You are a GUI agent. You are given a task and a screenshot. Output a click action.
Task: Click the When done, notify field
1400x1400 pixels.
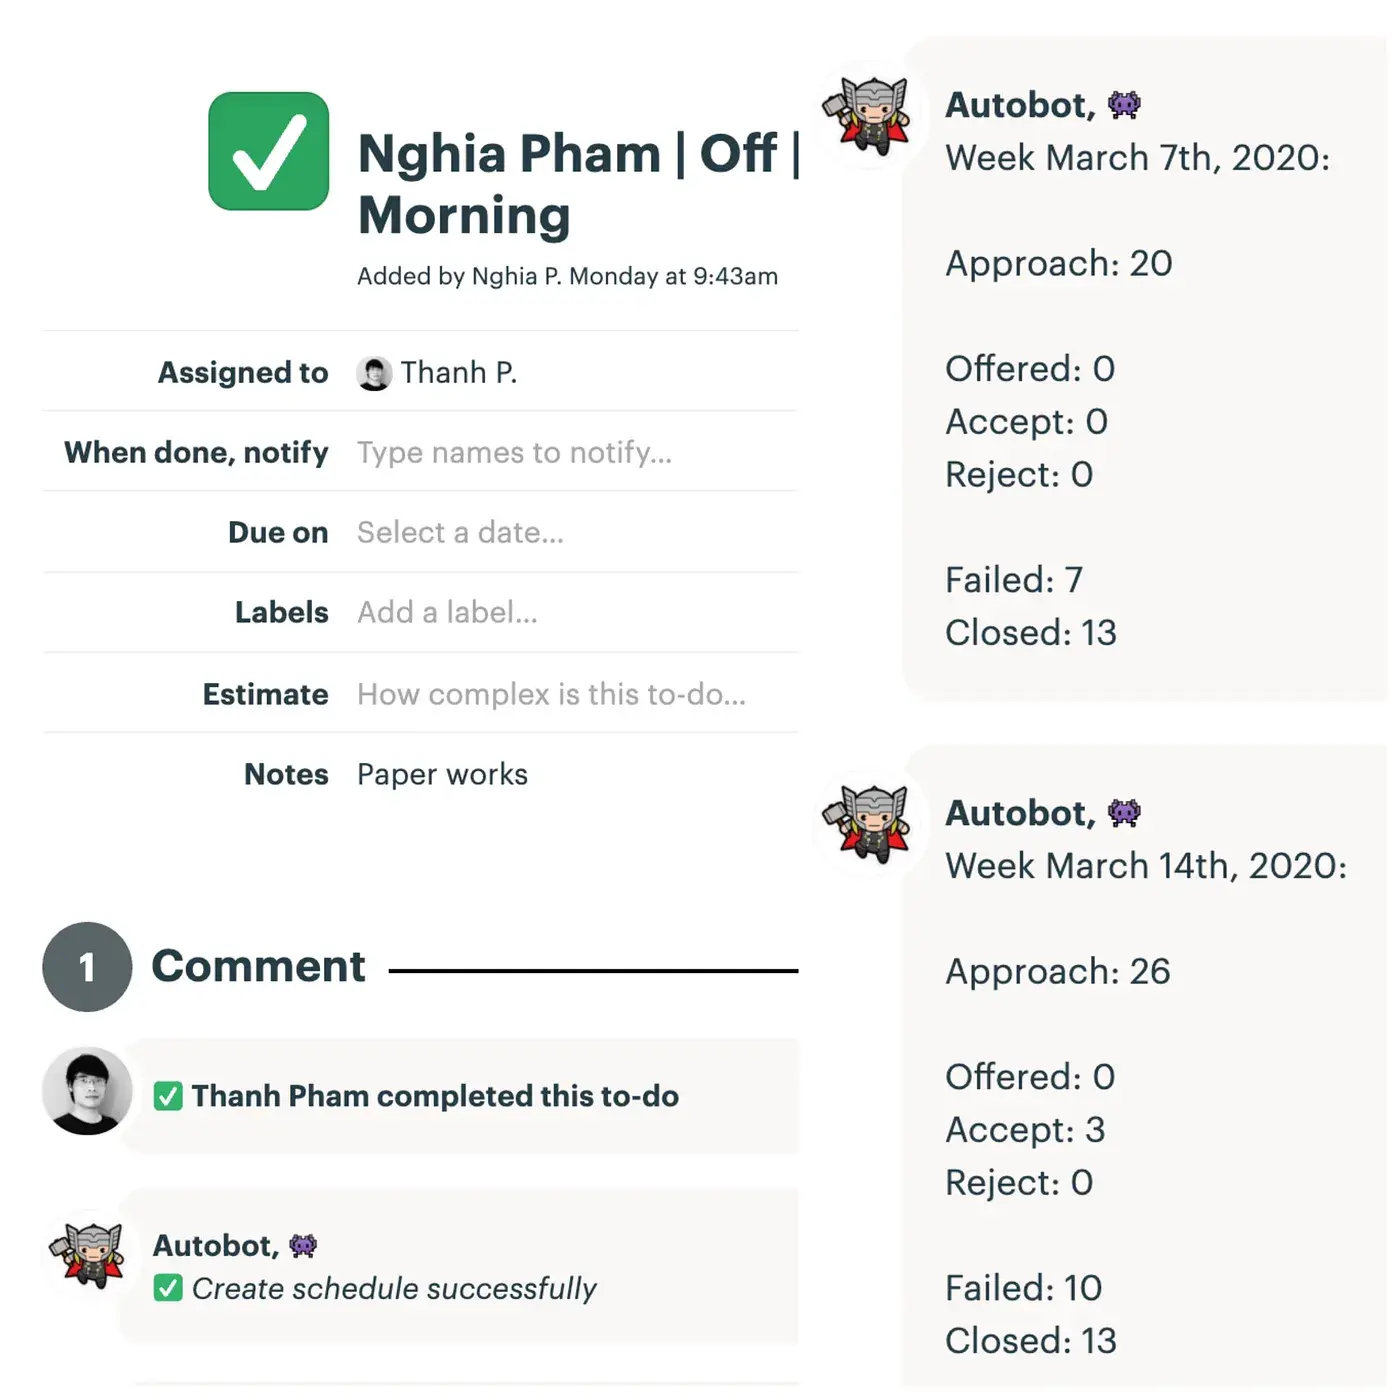pos(577,452)
